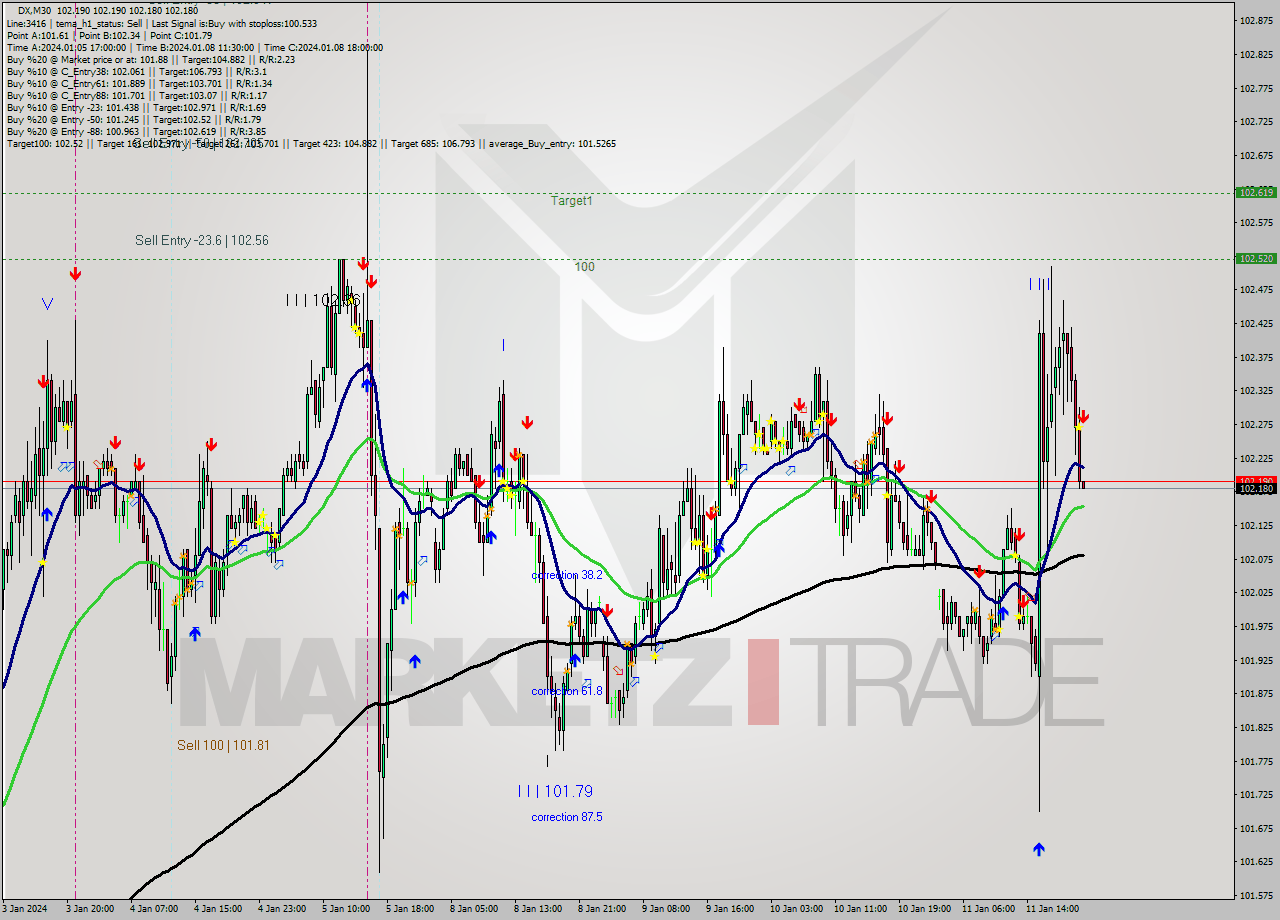Select the green 102.520 price tag
The image size is (1280, 920).
tap(1256, 258)
